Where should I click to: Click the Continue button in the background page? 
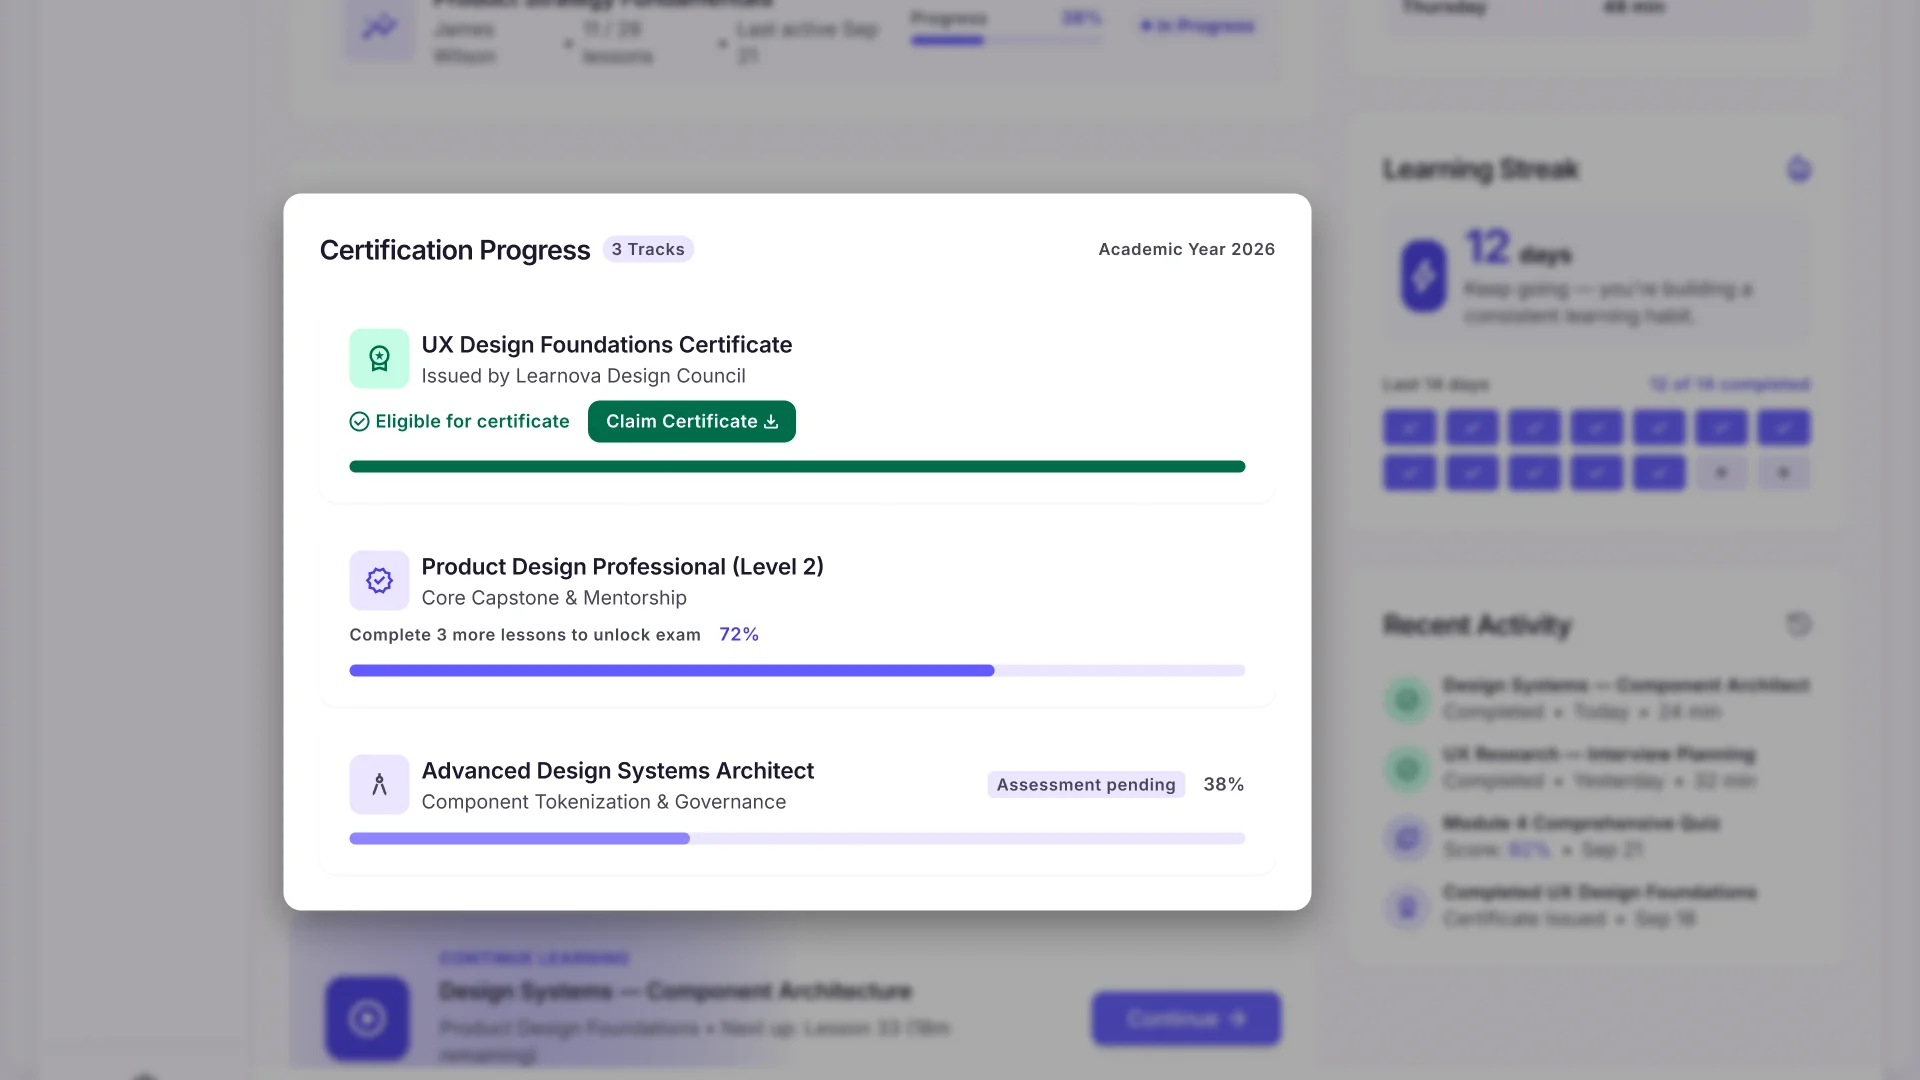tap(1186, 1018)
